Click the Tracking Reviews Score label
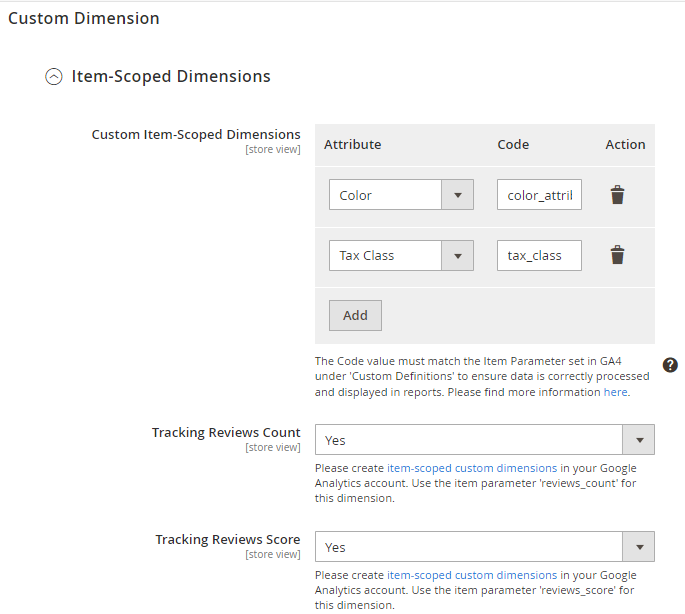Viewport: 685px width, 614px height. pyautogui.click(x=228, y=539)
